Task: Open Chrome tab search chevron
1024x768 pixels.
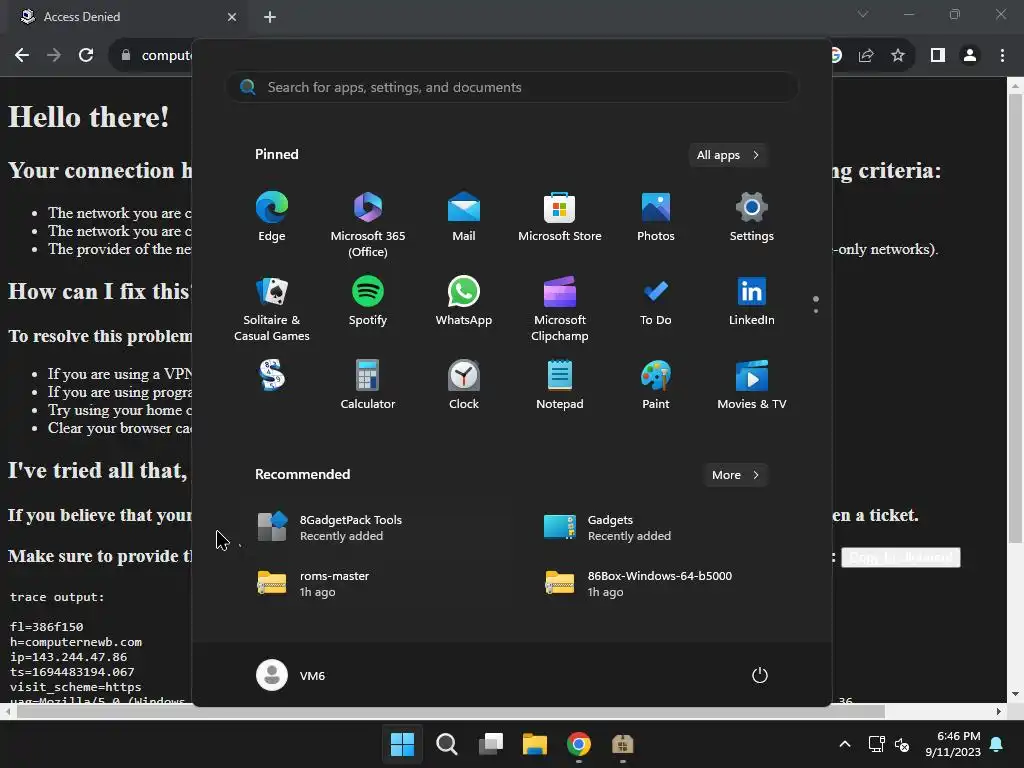Action: pyautogui.click(x=863, y=14)
